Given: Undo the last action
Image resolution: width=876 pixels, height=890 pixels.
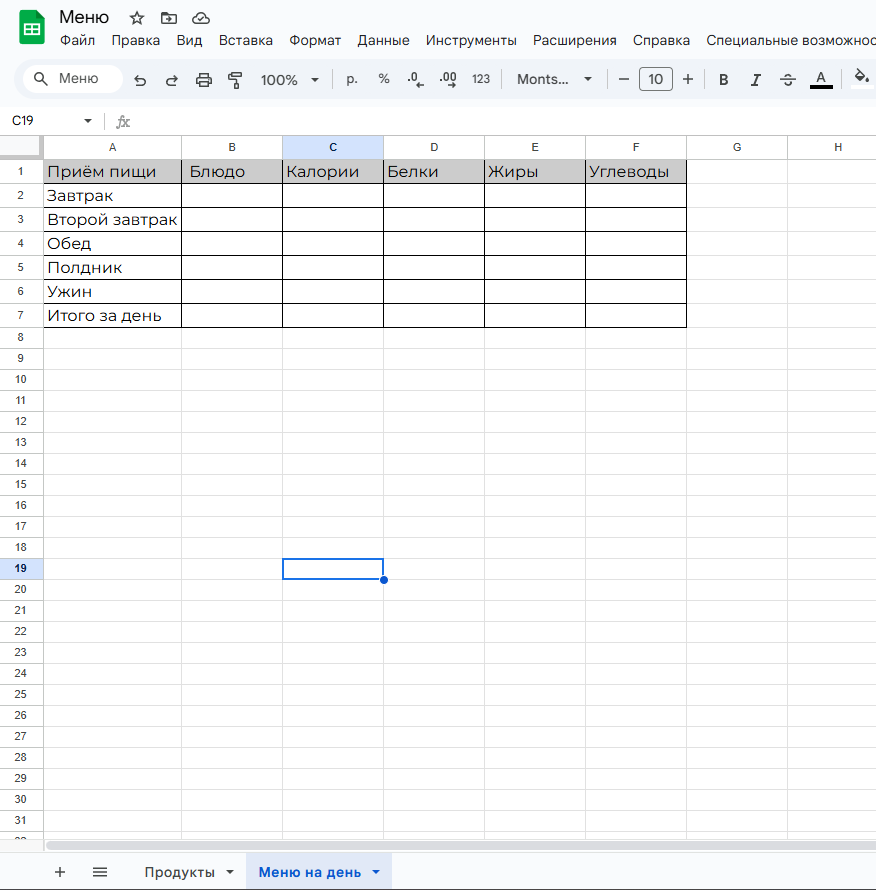Looking at the screenshot, I should tap(140, 79).
